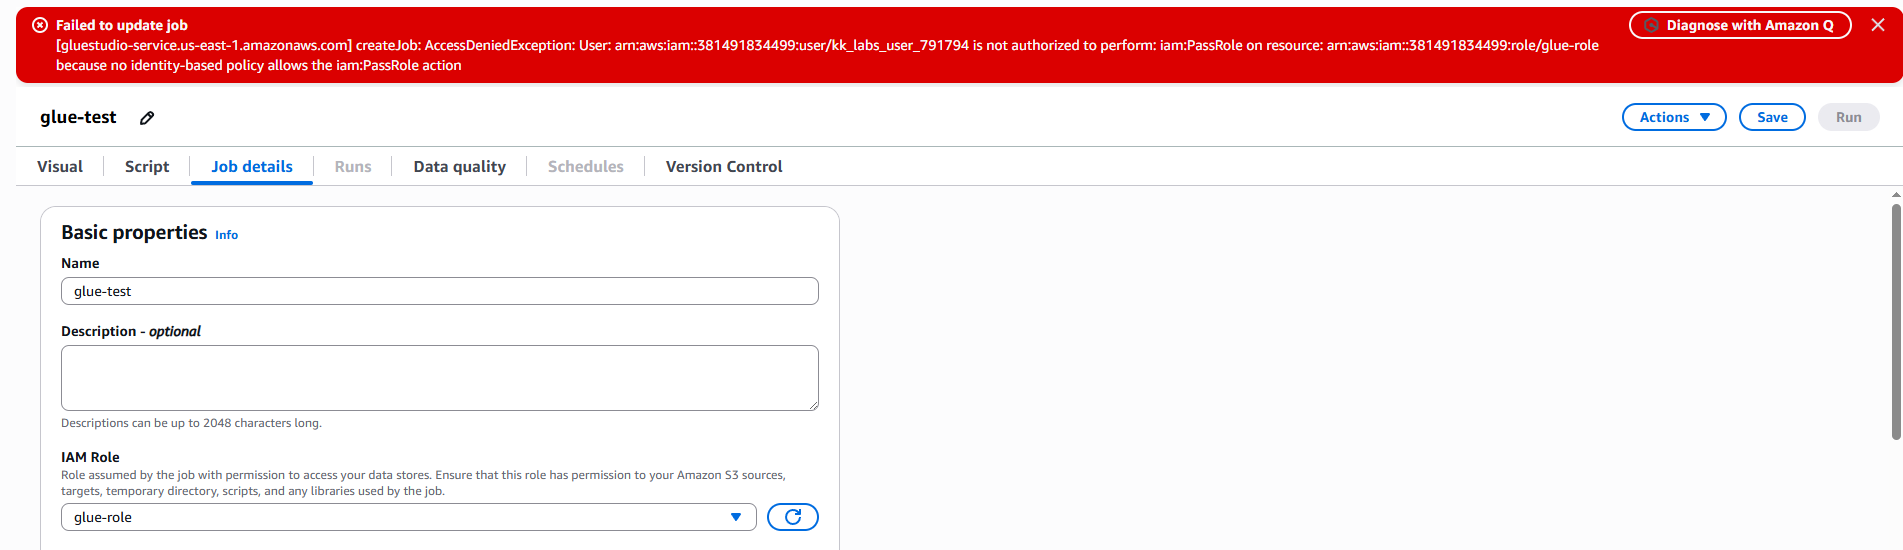This screenshot has width=1903, height=550.
Task: Switch to the Visual tab
Action: click(x=60, y=167)
